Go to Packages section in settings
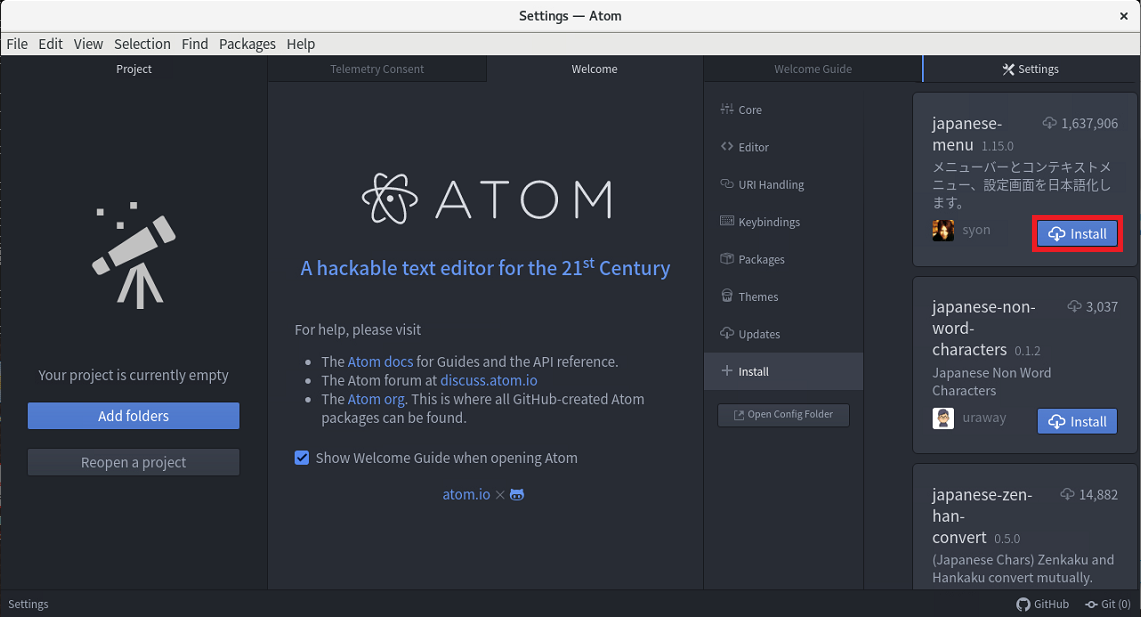Image resolution: width=1141 pixels, height=617 pixels. point(760,260)
